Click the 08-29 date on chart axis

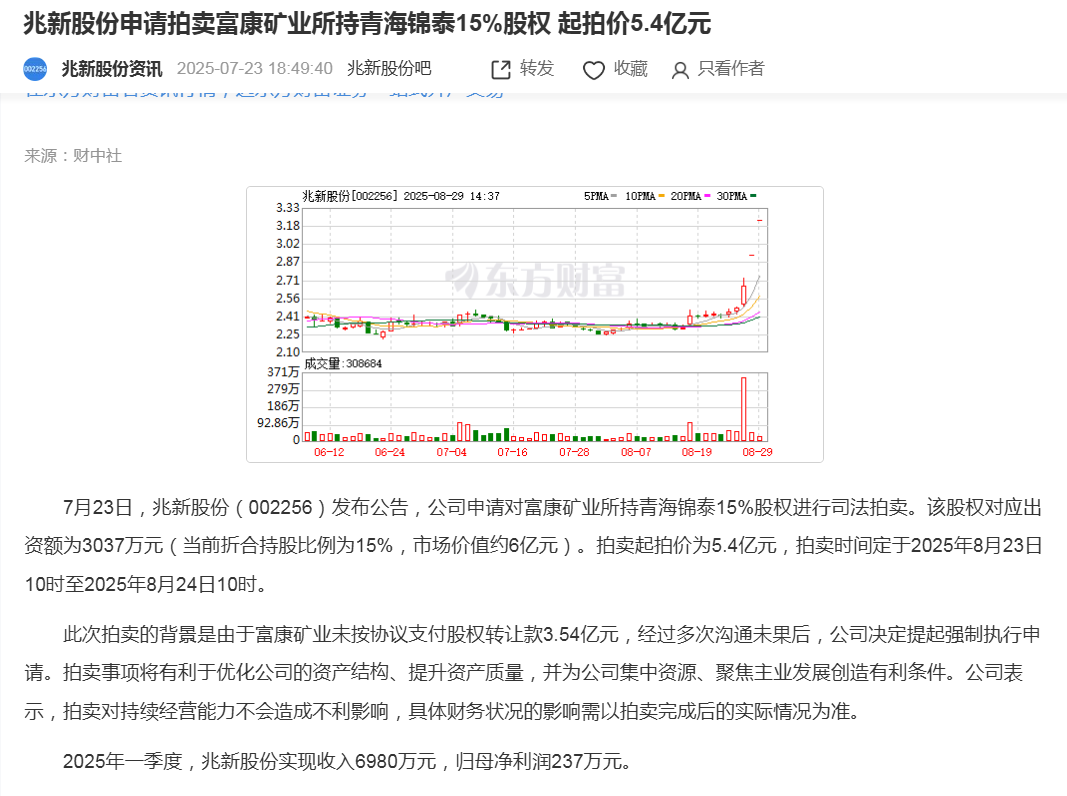click(x=757, y=452)
